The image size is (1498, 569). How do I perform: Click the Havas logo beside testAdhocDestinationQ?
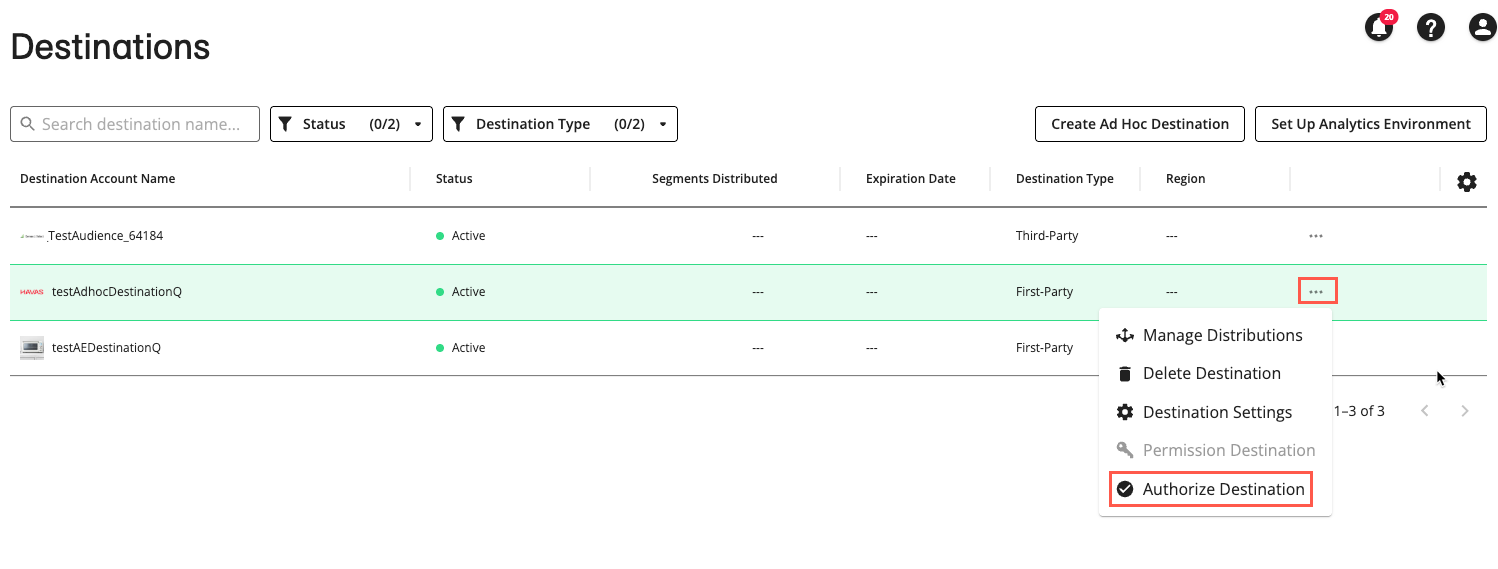(x=32, y=292)
